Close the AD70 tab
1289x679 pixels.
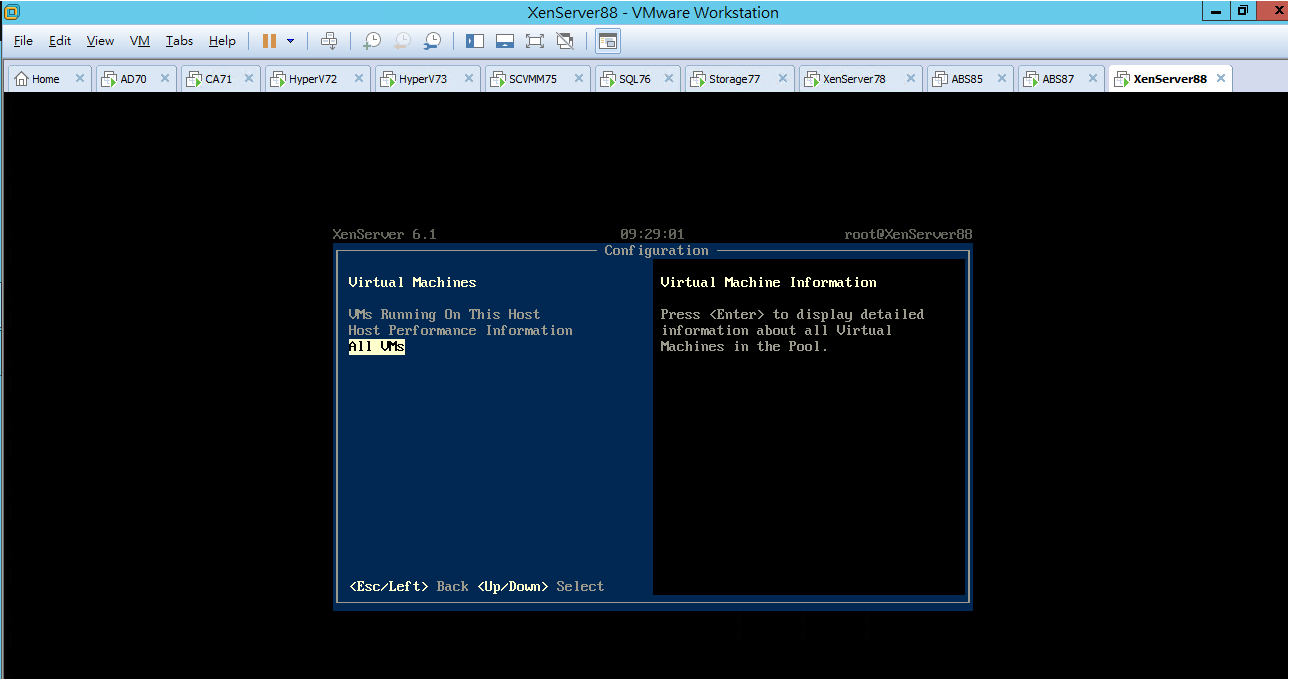(164, 79)
